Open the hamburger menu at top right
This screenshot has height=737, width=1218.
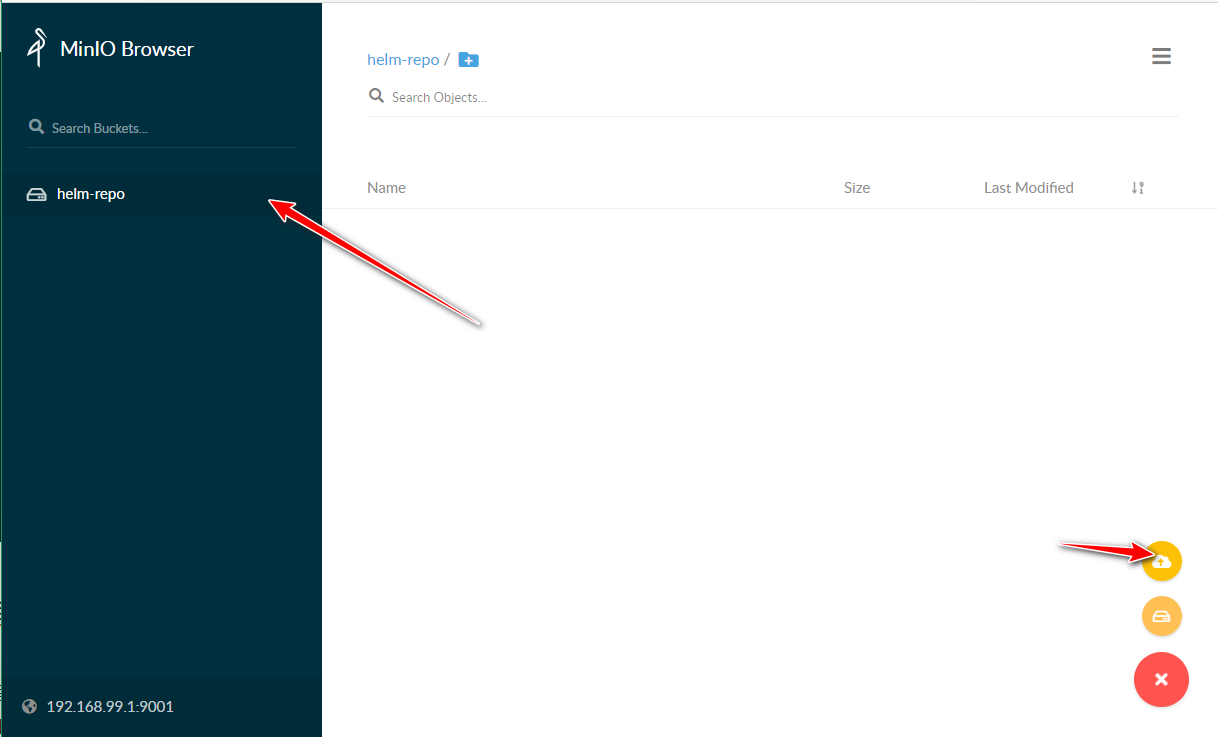pyautogui.click(x=1161, y=57)
